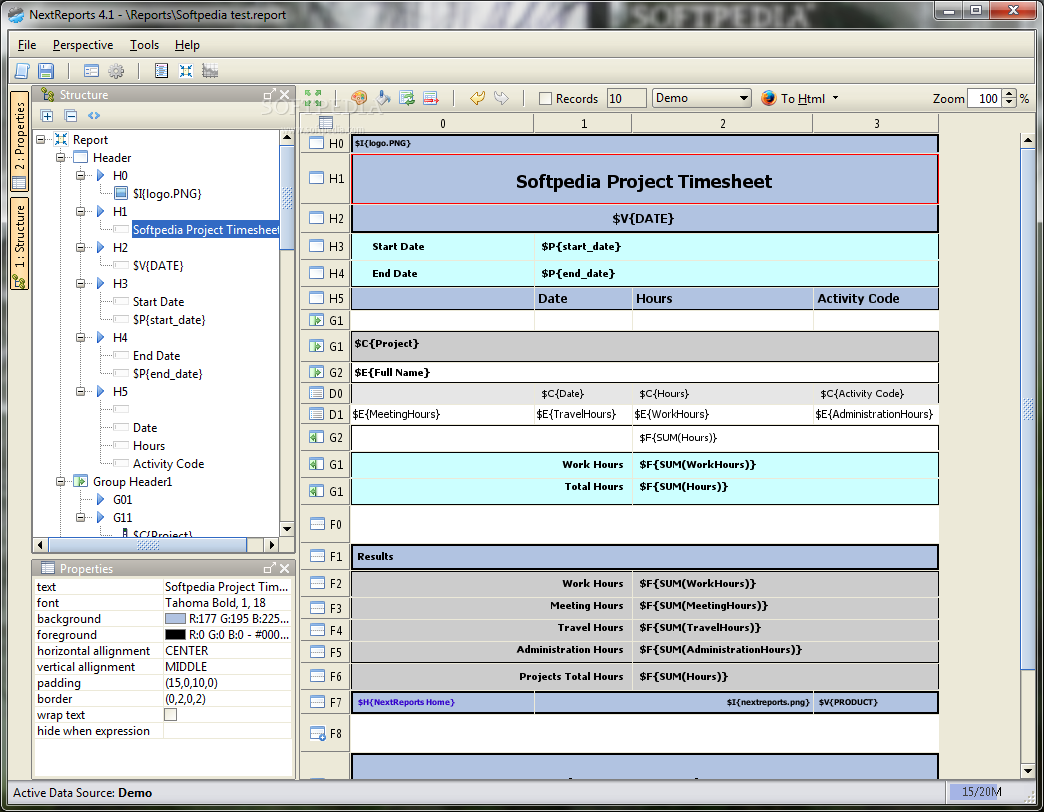Click the 'horizontal allignment' CENTER value
The height and width of the screenshot is (812, 1044).
(227, 650)
